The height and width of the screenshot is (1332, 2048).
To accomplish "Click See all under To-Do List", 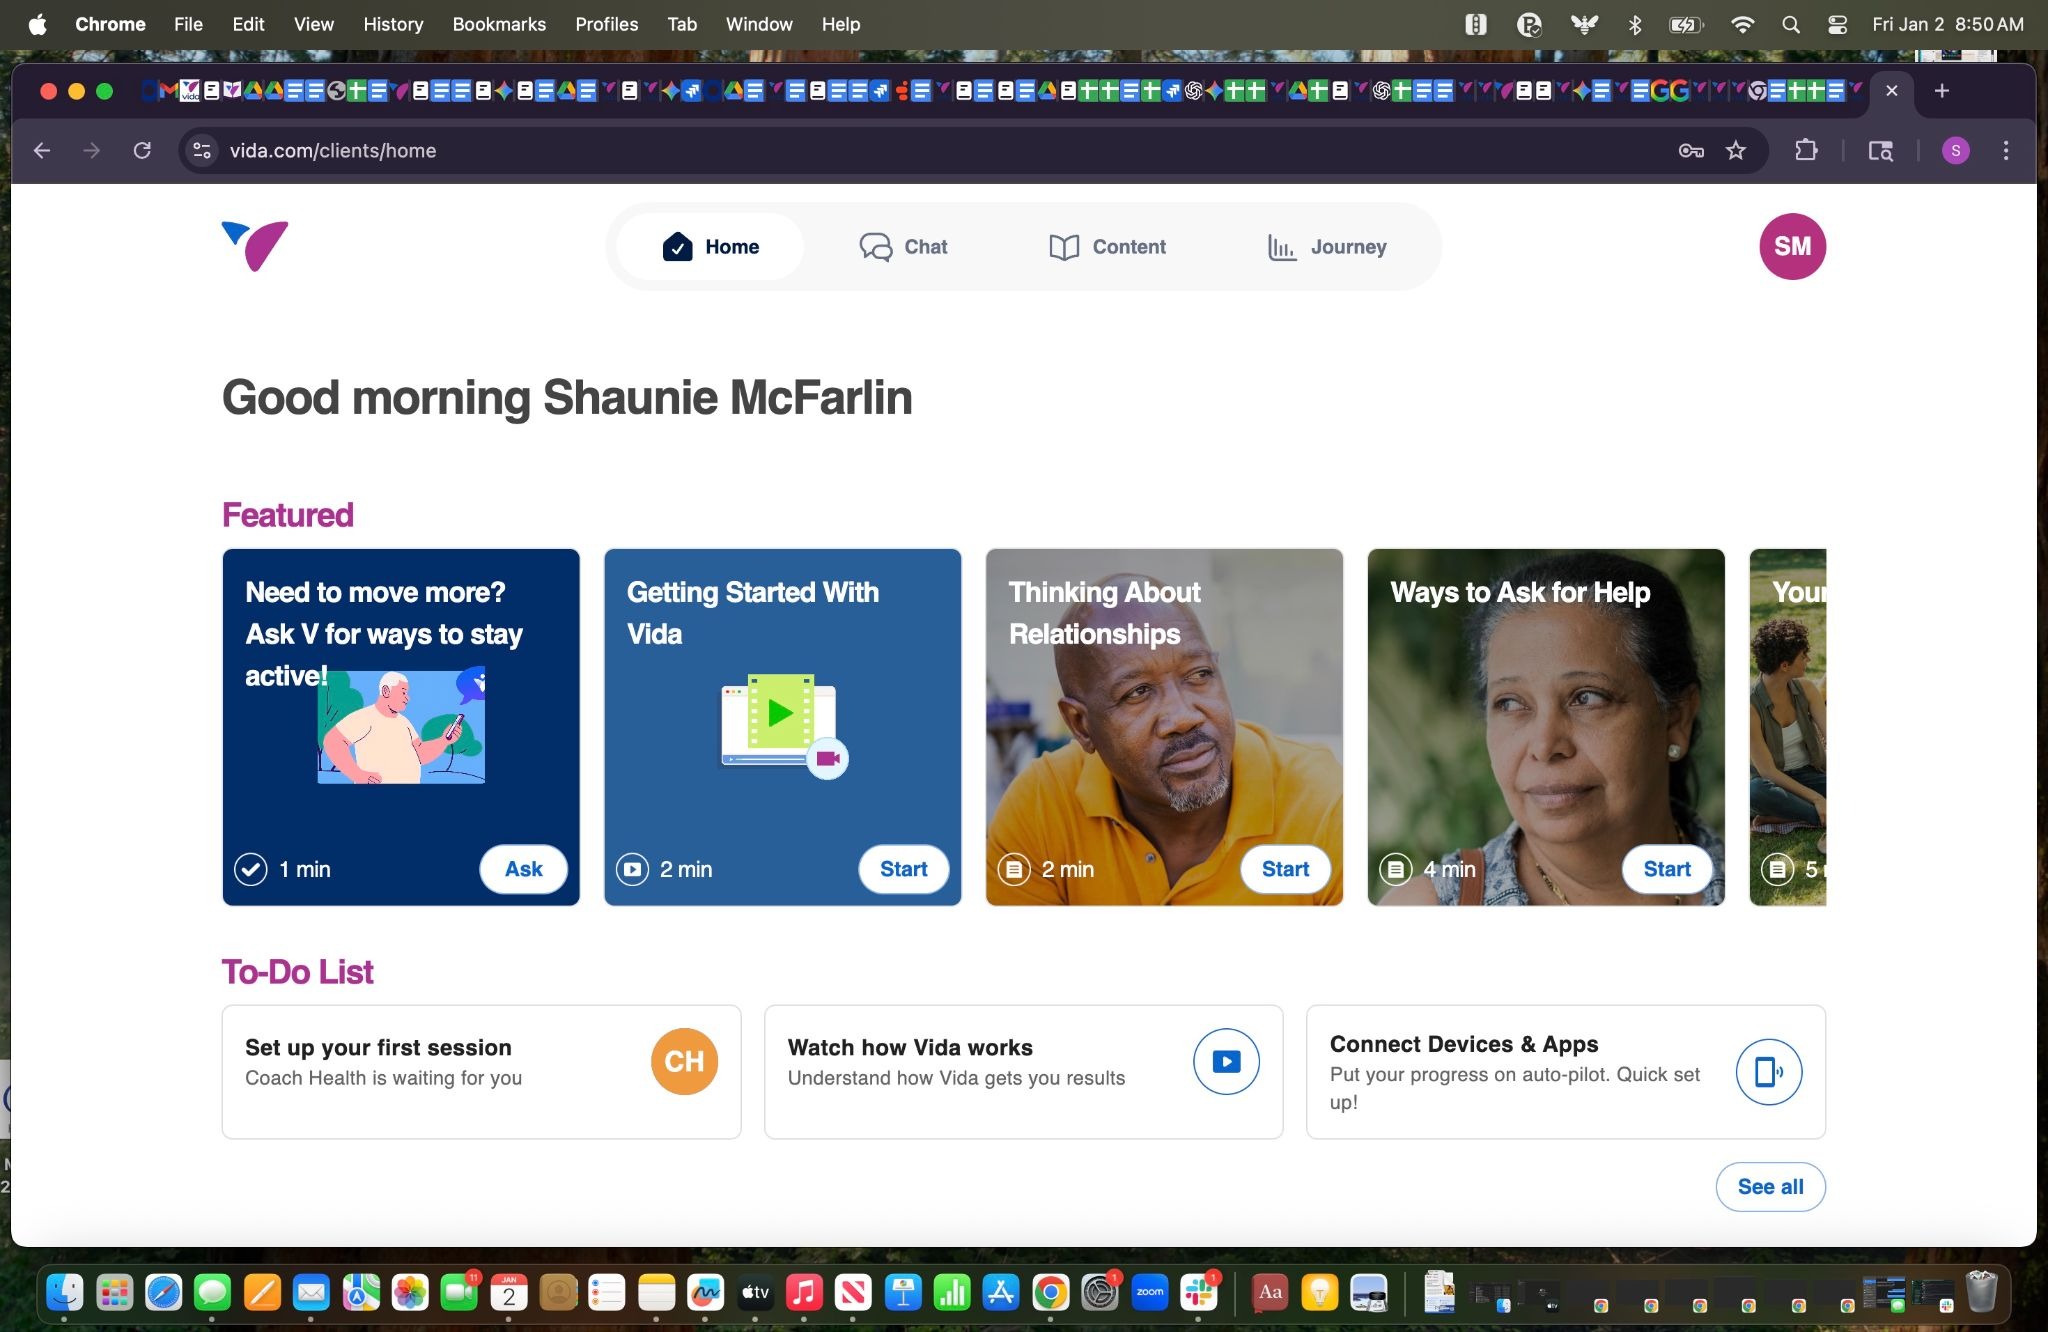I will coord(1770,1187).
